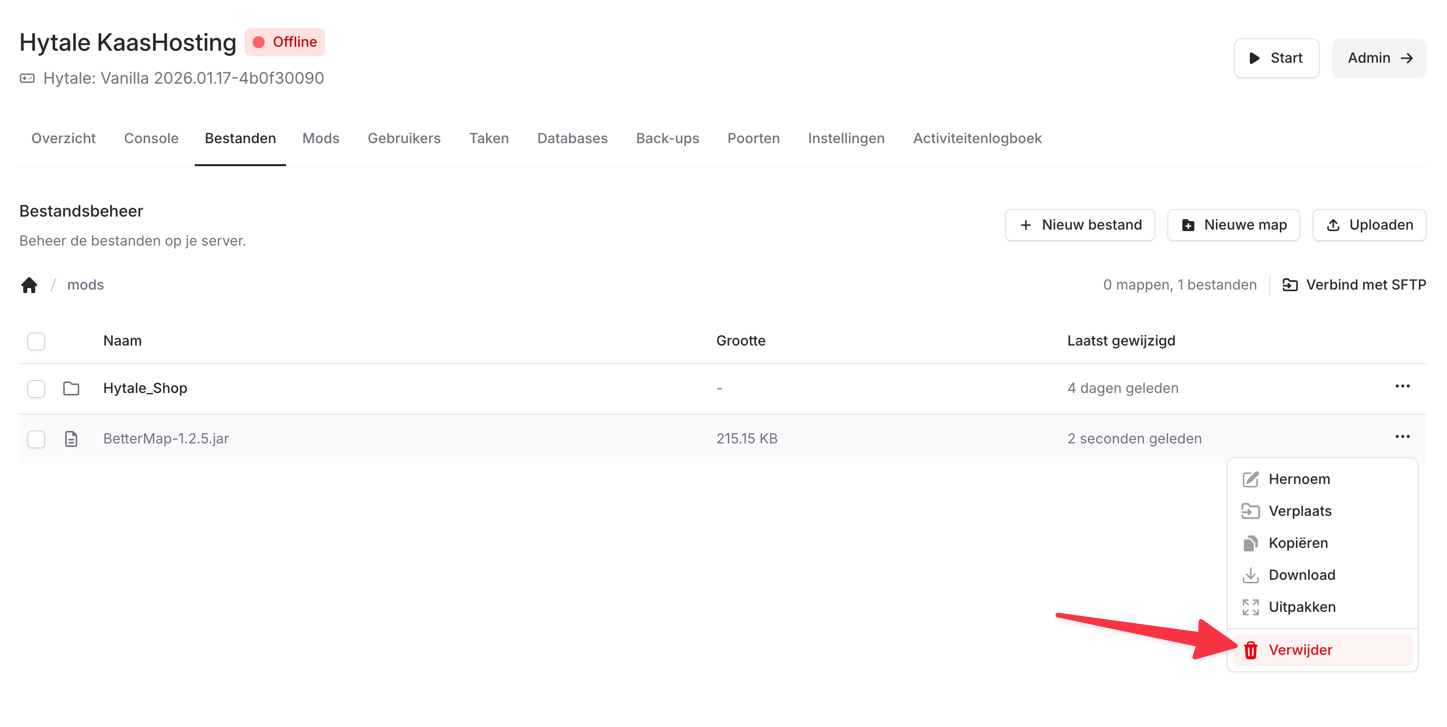Open the three-dot menu for Hytale_Shop
Screen dimensions: 1447x727
pos(1402,386)
